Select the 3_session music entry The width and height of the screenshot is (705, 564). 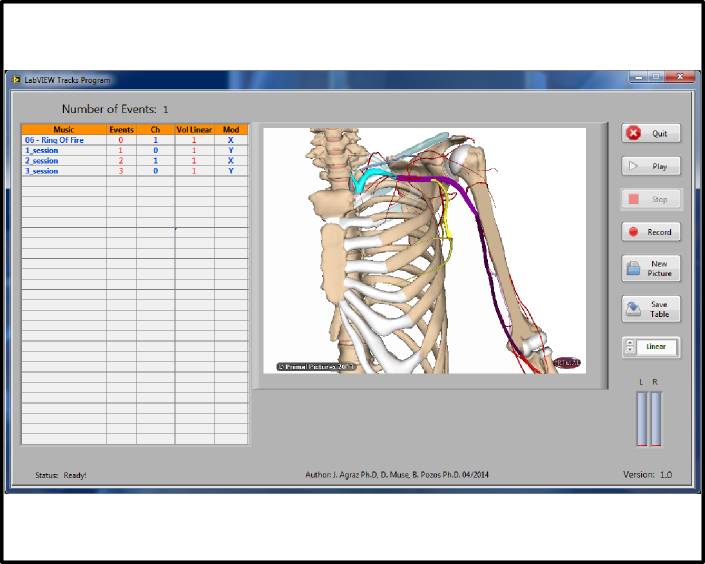42,171
